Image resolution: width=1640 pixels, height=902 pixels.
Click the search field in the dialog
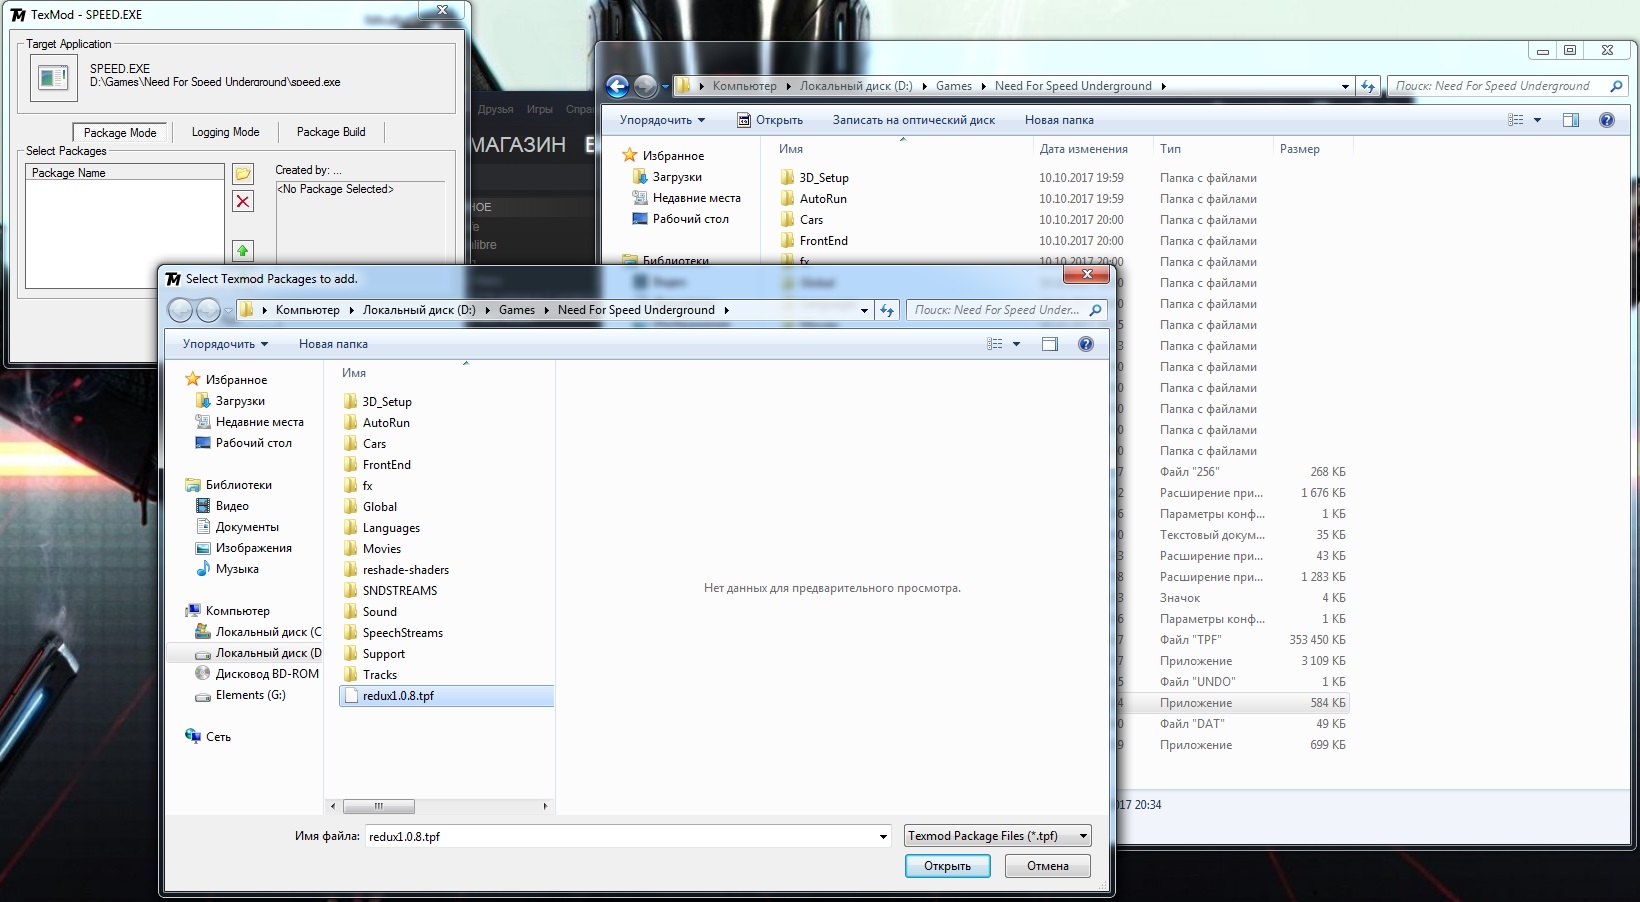(x=1006, y=310)
